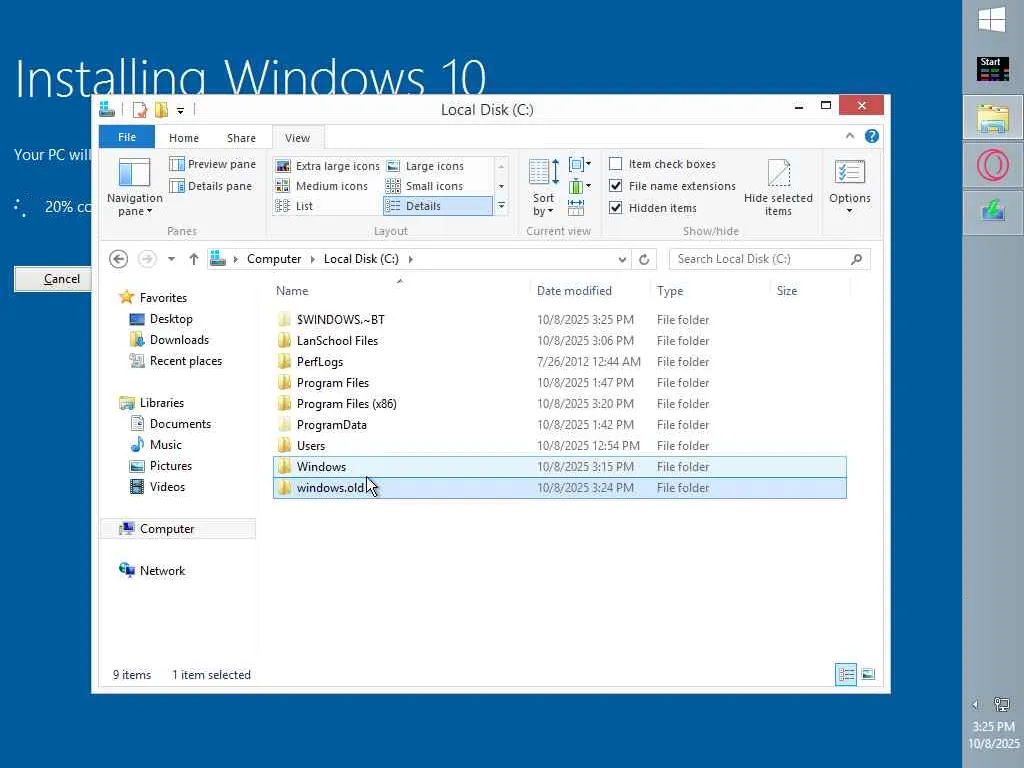Sort by the Type column header
Viewport: 1024px width, 768px height.
click(710, 291)
